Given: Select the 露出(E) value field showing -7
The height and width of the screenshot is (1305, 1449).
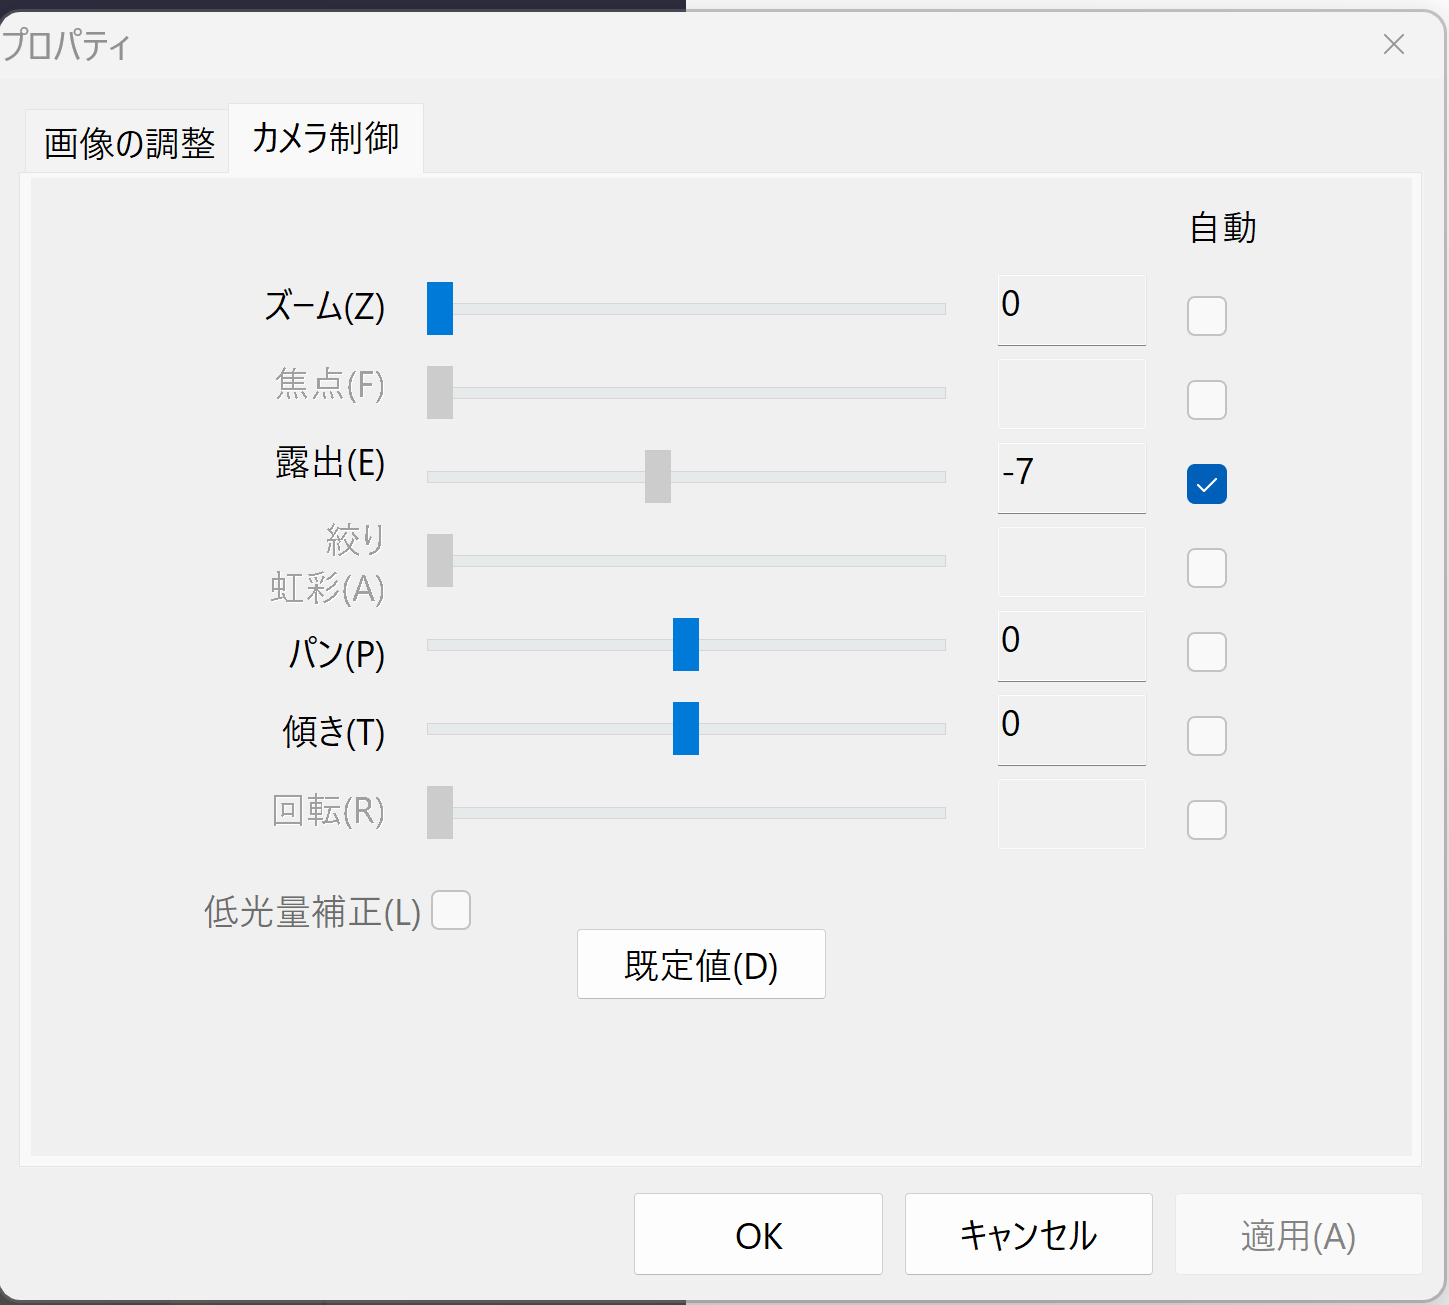Looking at the screenshot, I should click(1071, 478).
